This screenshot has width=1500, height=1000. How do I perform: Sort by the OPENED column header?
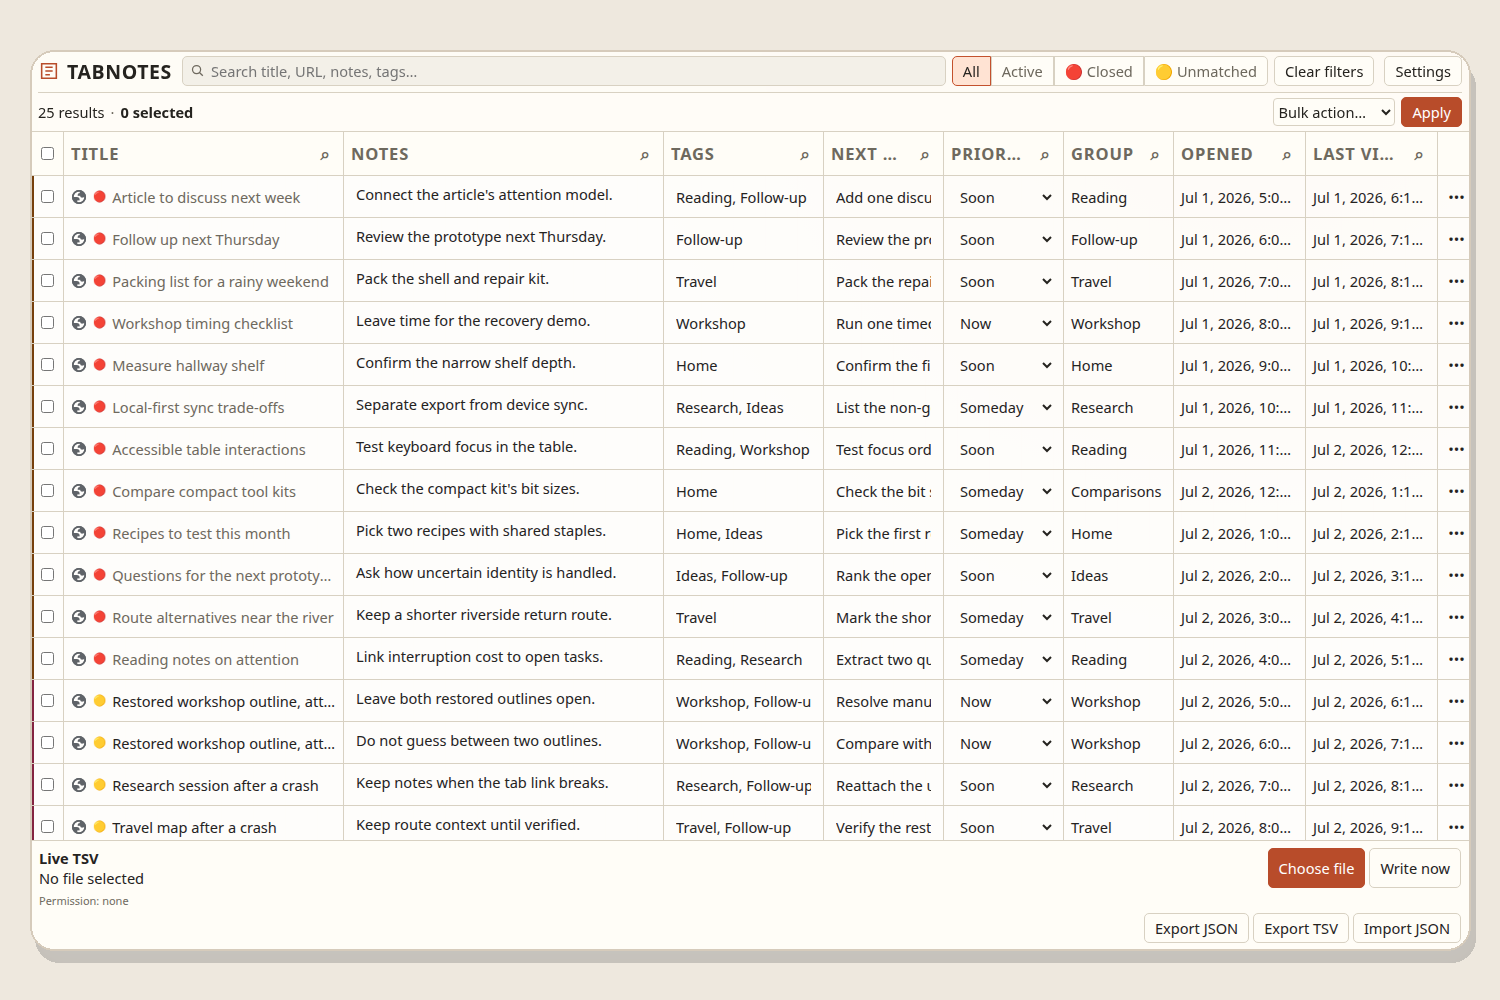point(1217,154)
